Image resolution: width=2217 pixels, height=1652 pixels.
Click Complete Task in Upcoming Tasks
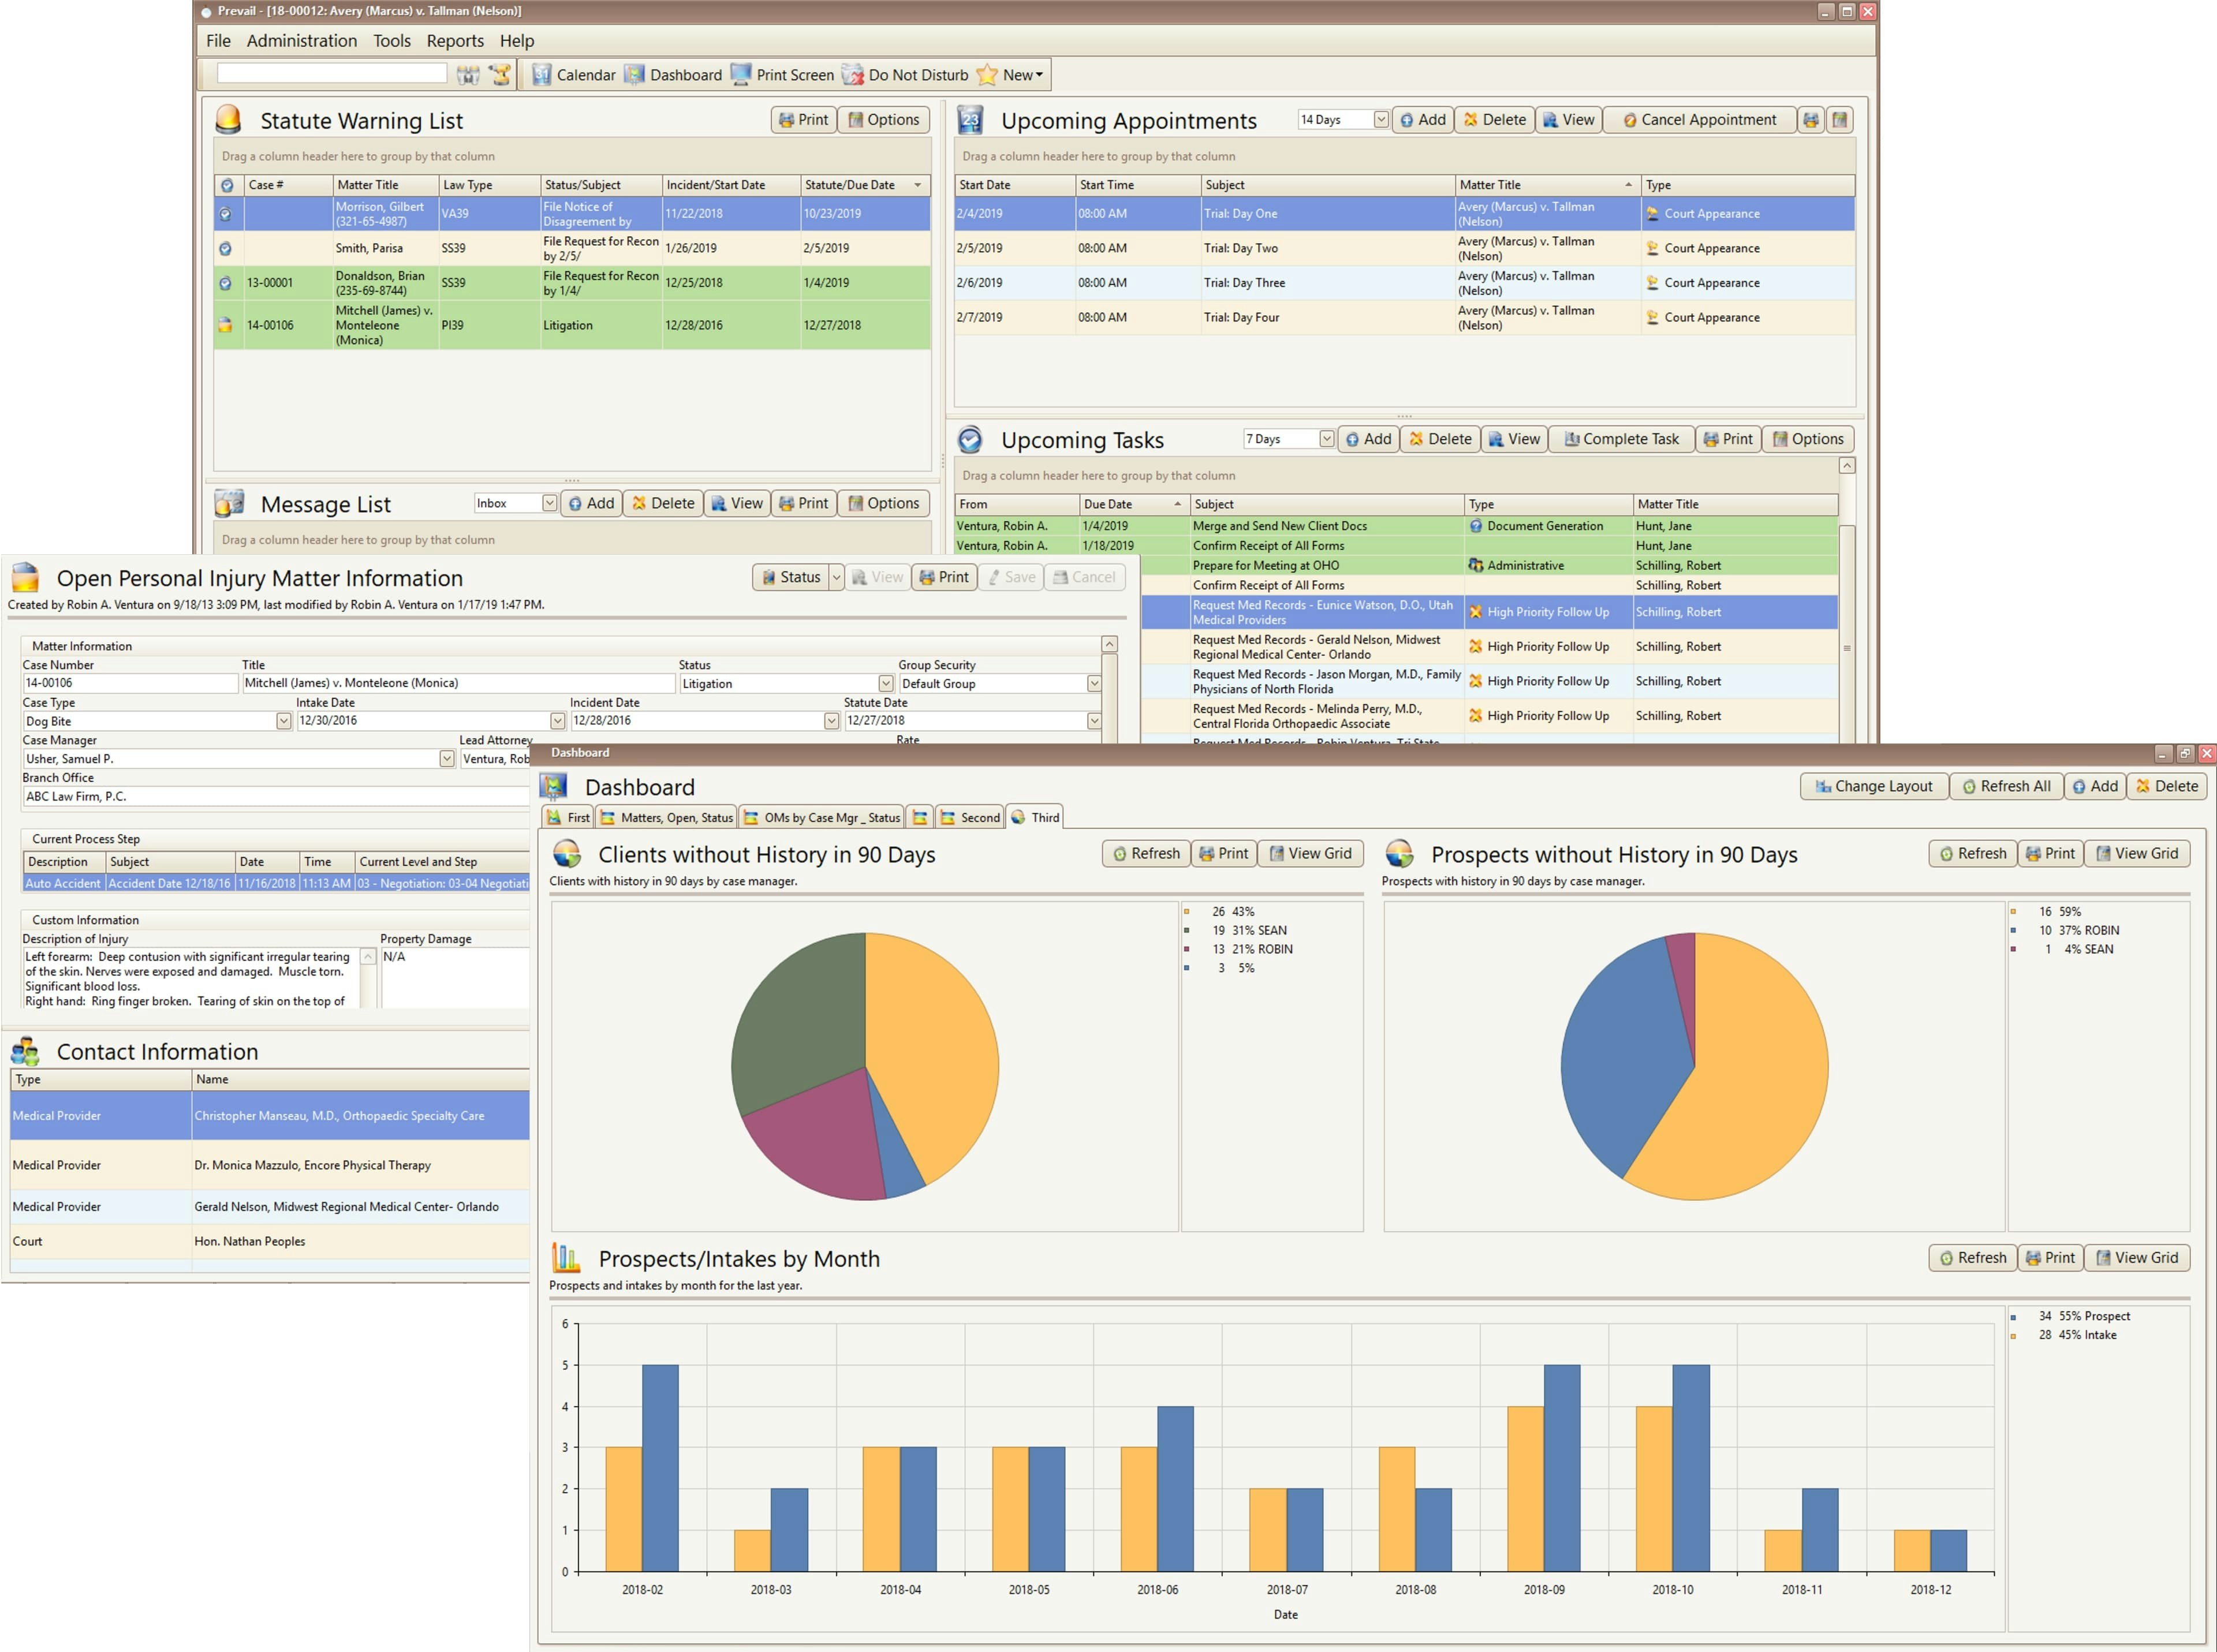pos(1621,439)
